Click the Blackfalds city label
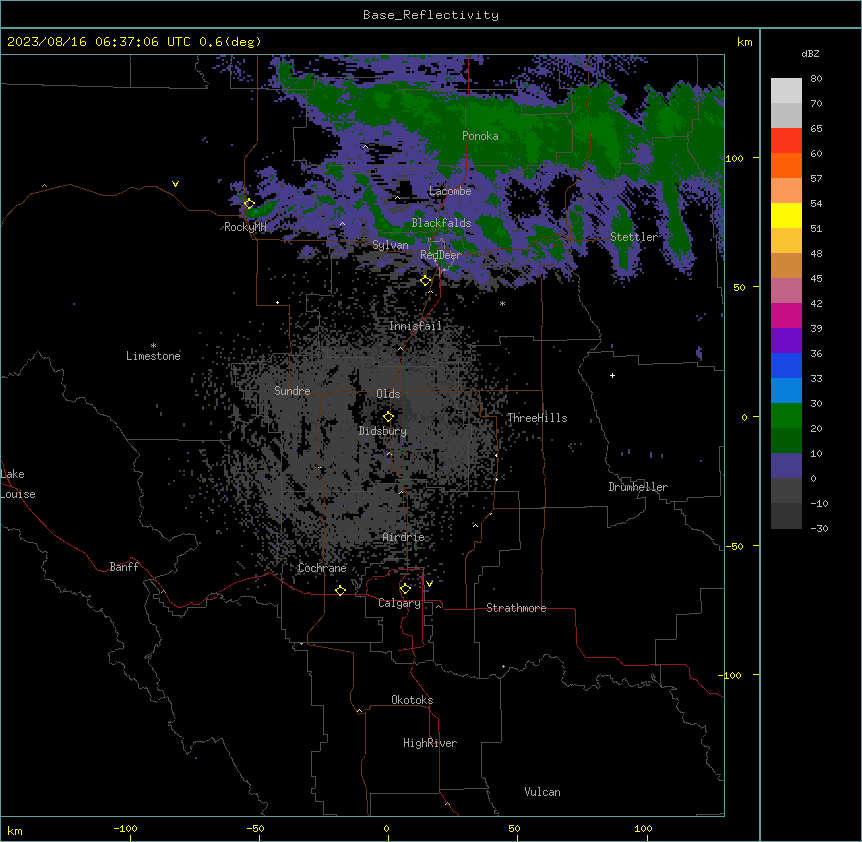The image size is (862, 842). 441,223
